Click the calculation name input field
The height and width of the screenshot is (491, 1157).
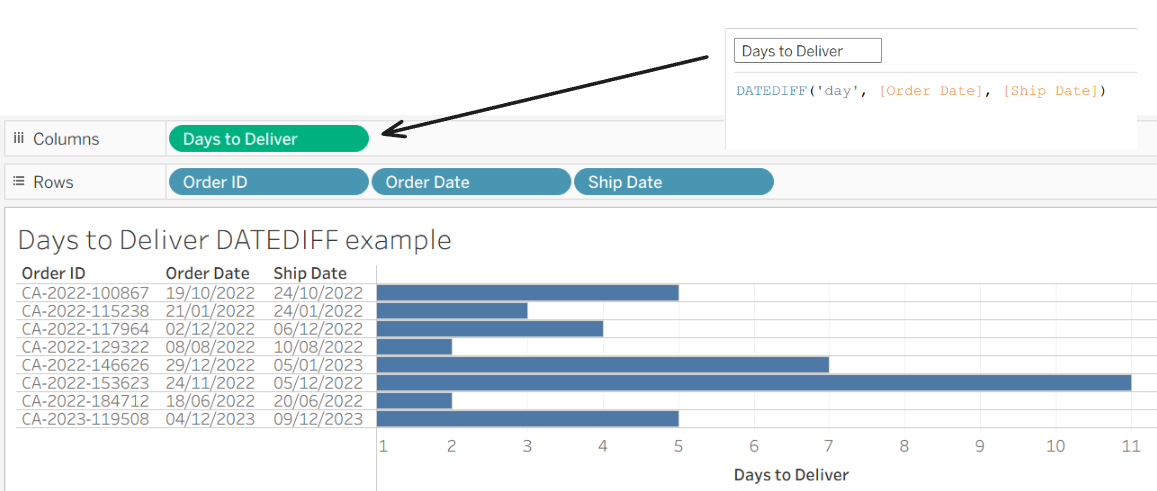pyautogui.click(x=807, y=51)
